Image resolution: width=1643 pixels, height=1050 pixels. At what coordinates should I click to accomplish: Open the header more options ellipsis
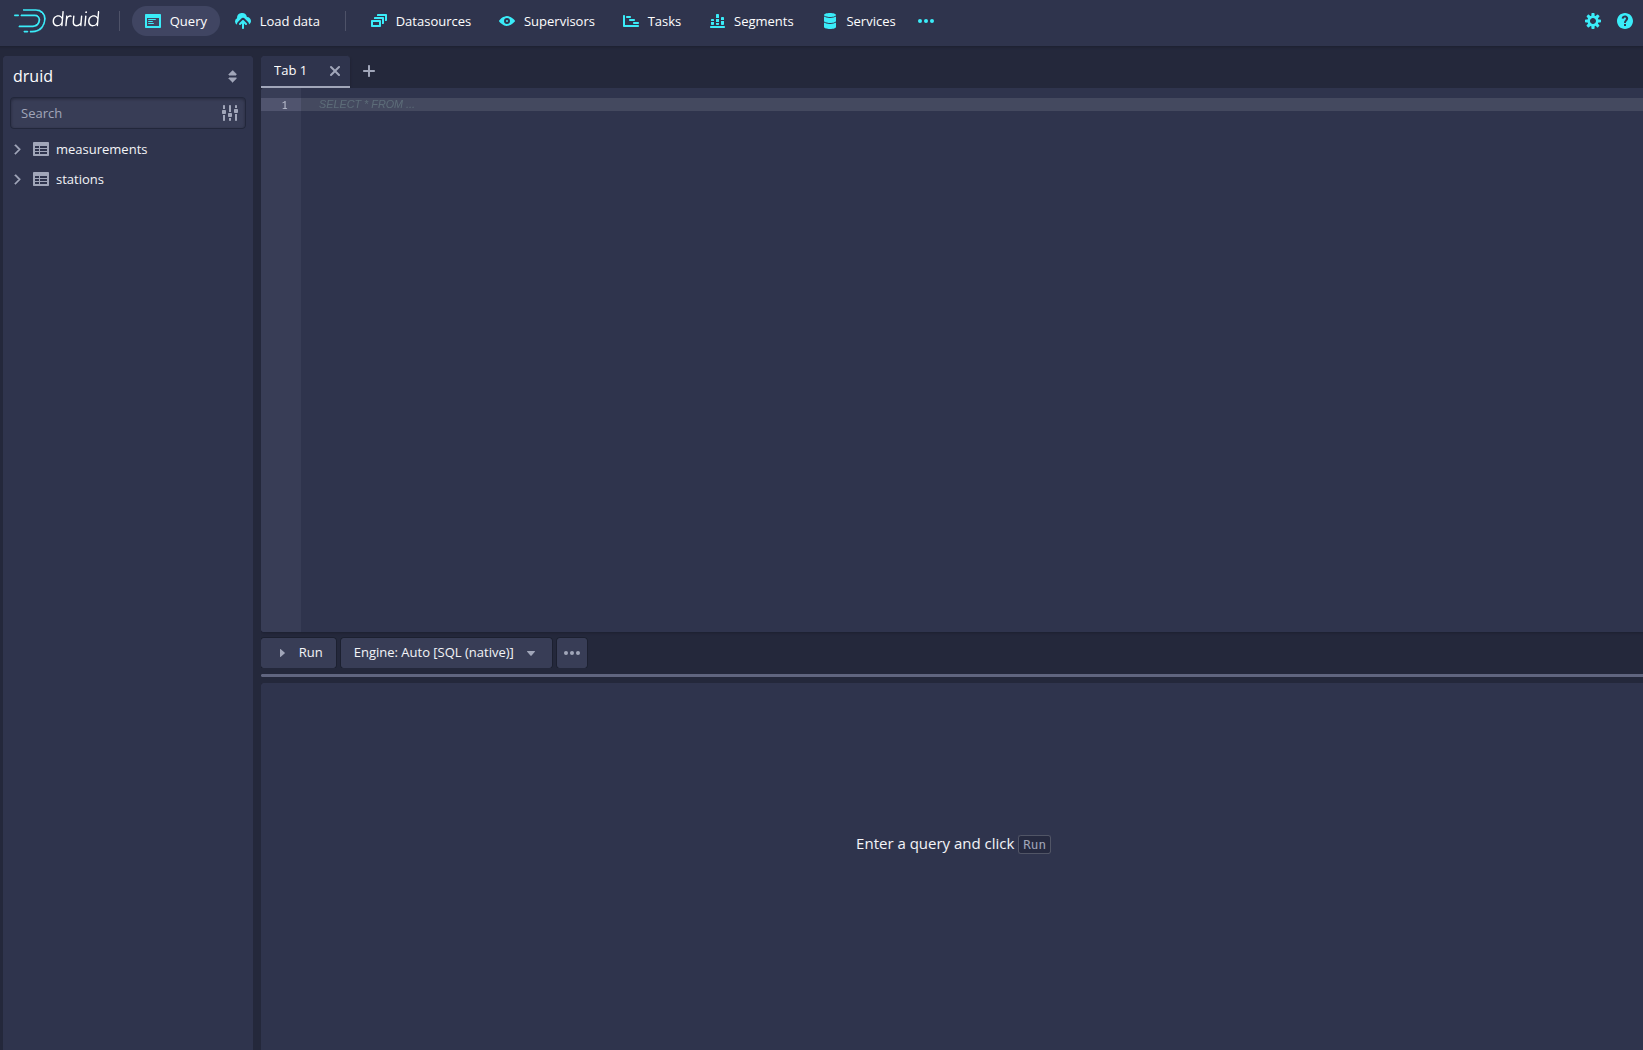(926, 21)
